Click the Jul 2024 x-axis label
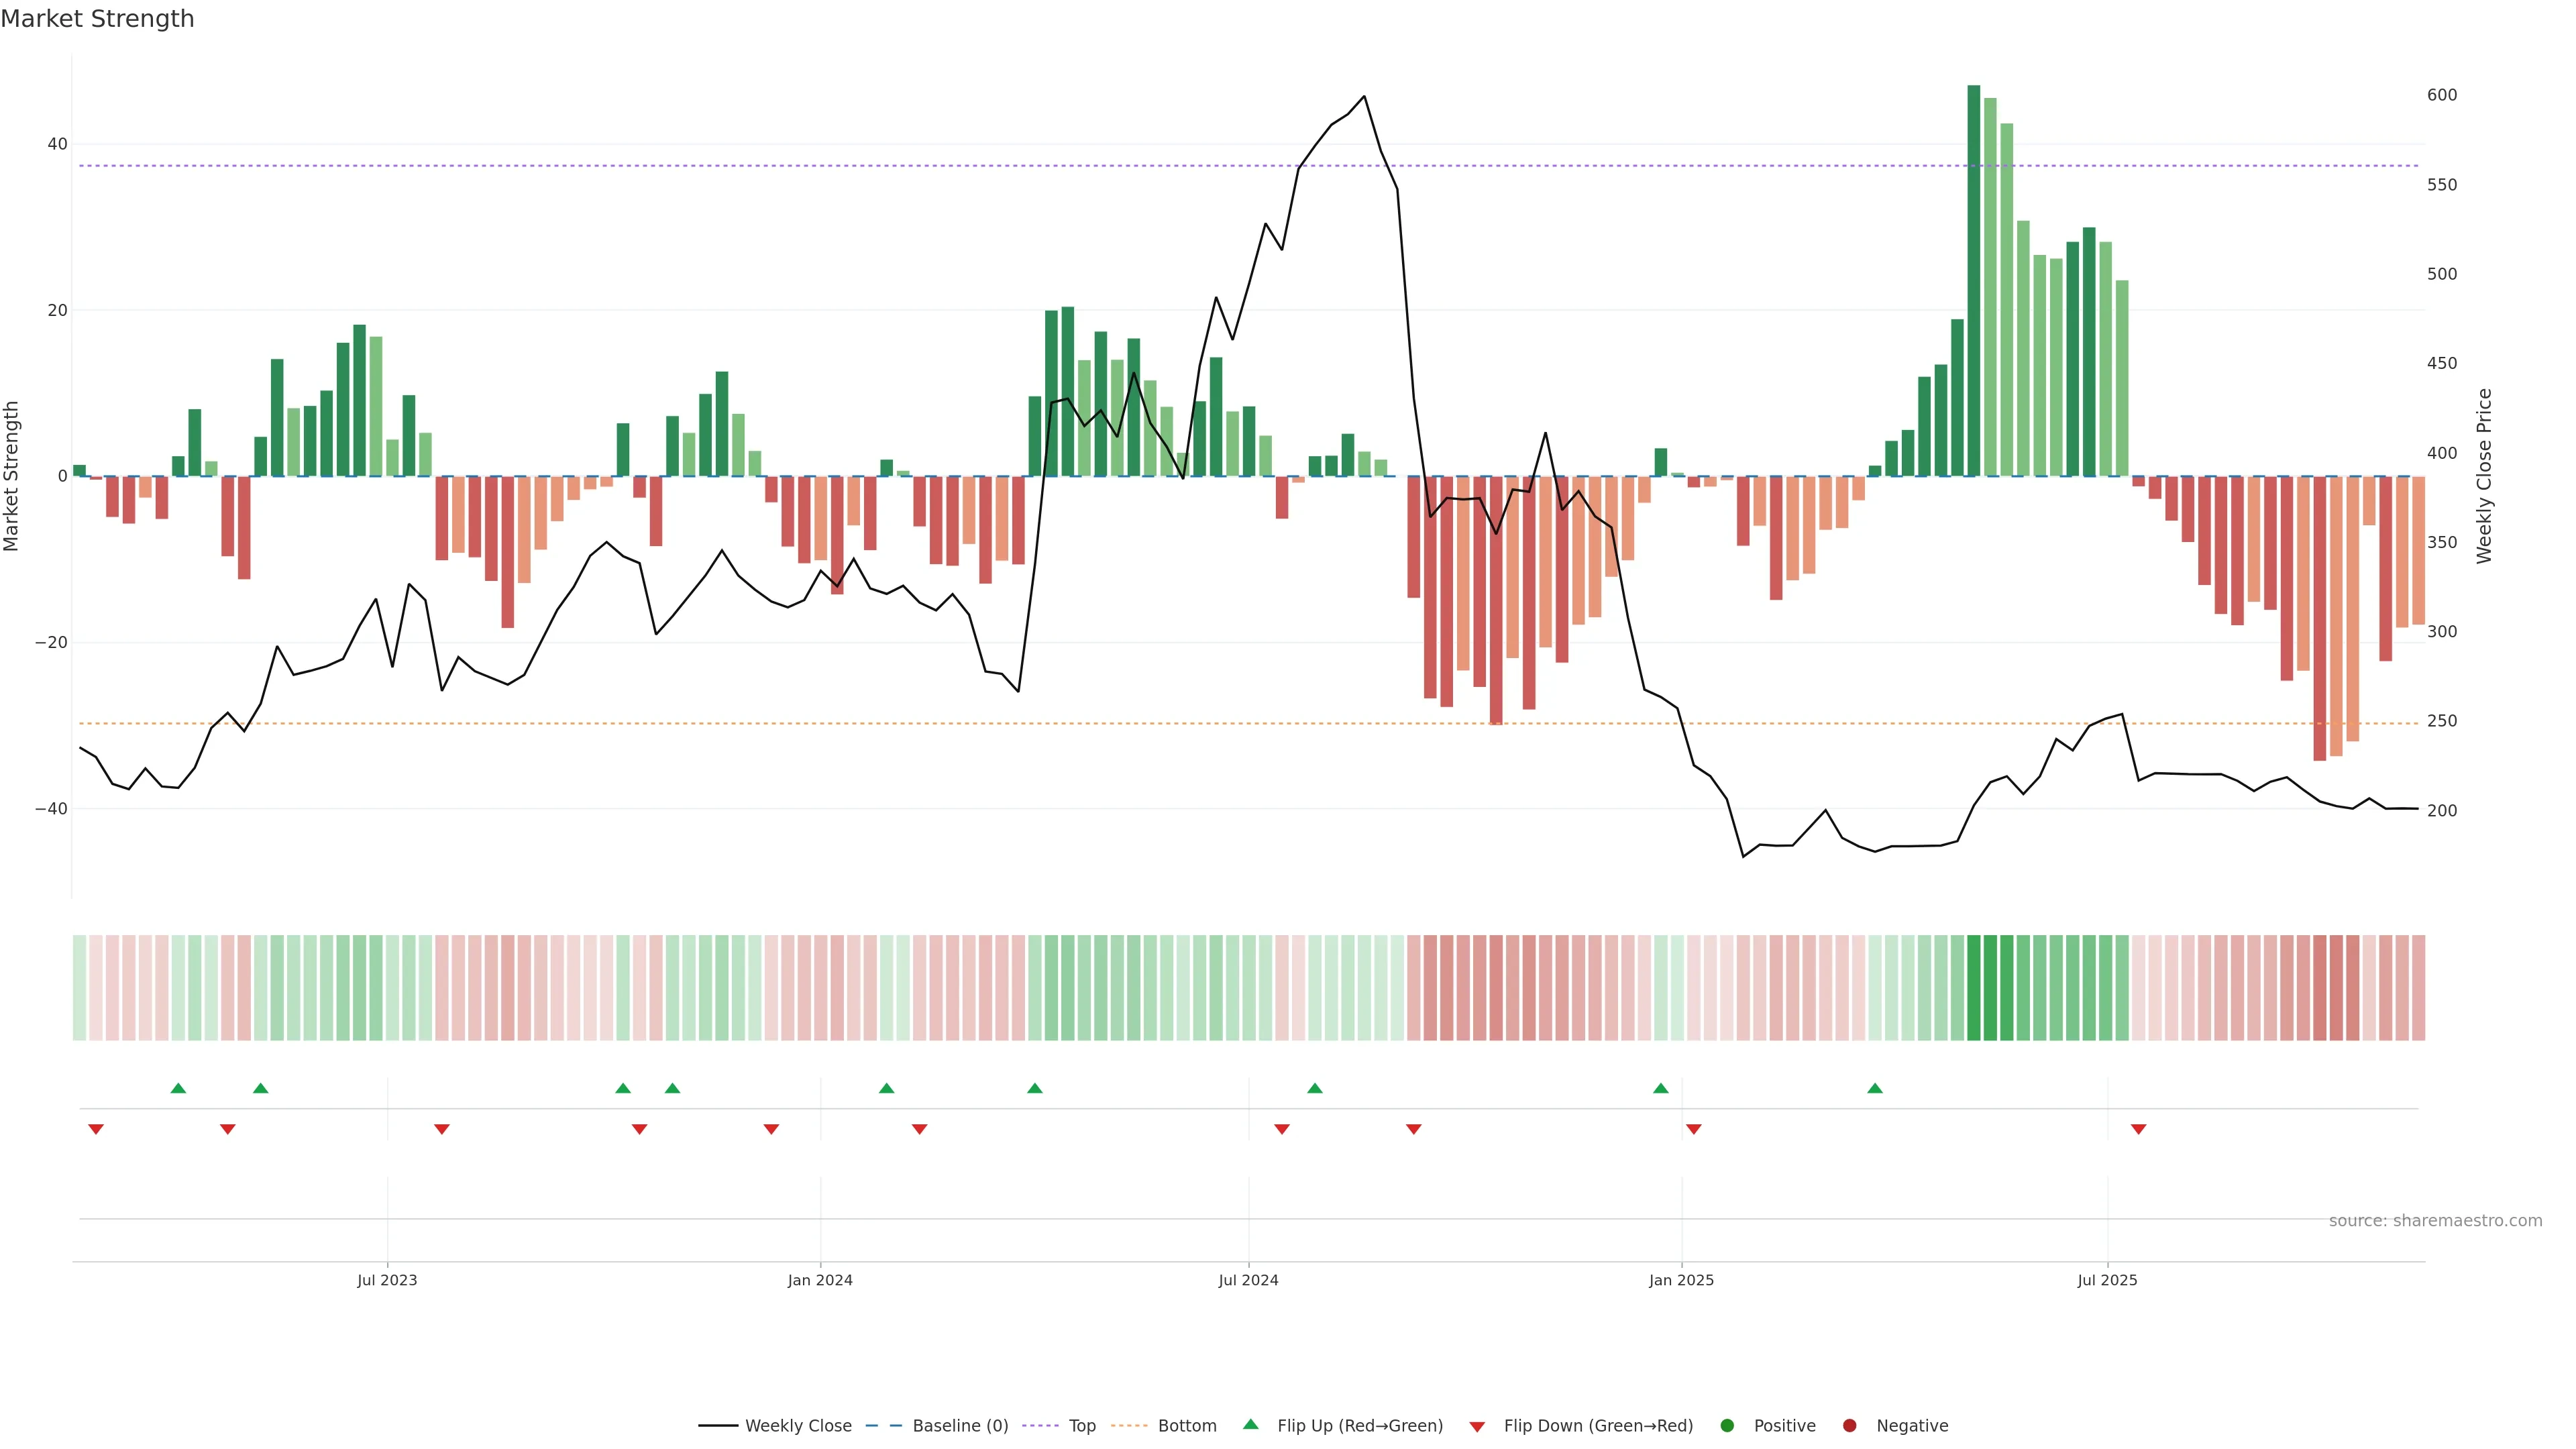The image size is (2576, 1449). click(1248, 1280)
